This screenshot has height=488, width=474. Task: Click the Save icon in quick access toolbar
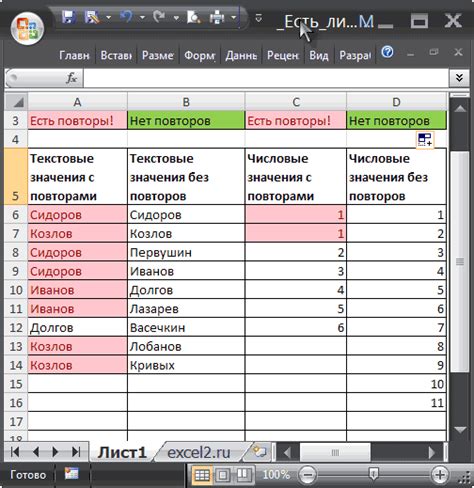68,17
